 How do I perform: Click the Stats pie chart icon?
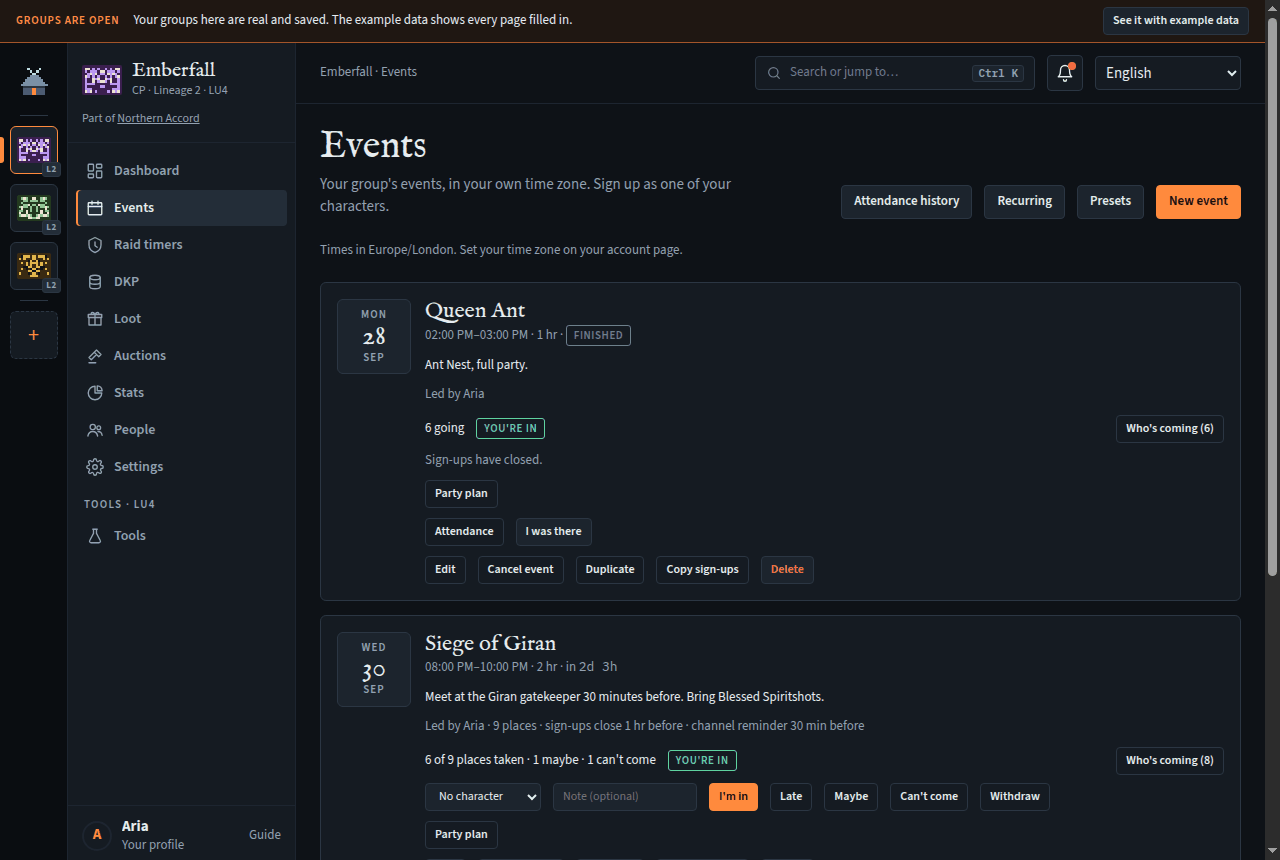[x=95, y=393]
